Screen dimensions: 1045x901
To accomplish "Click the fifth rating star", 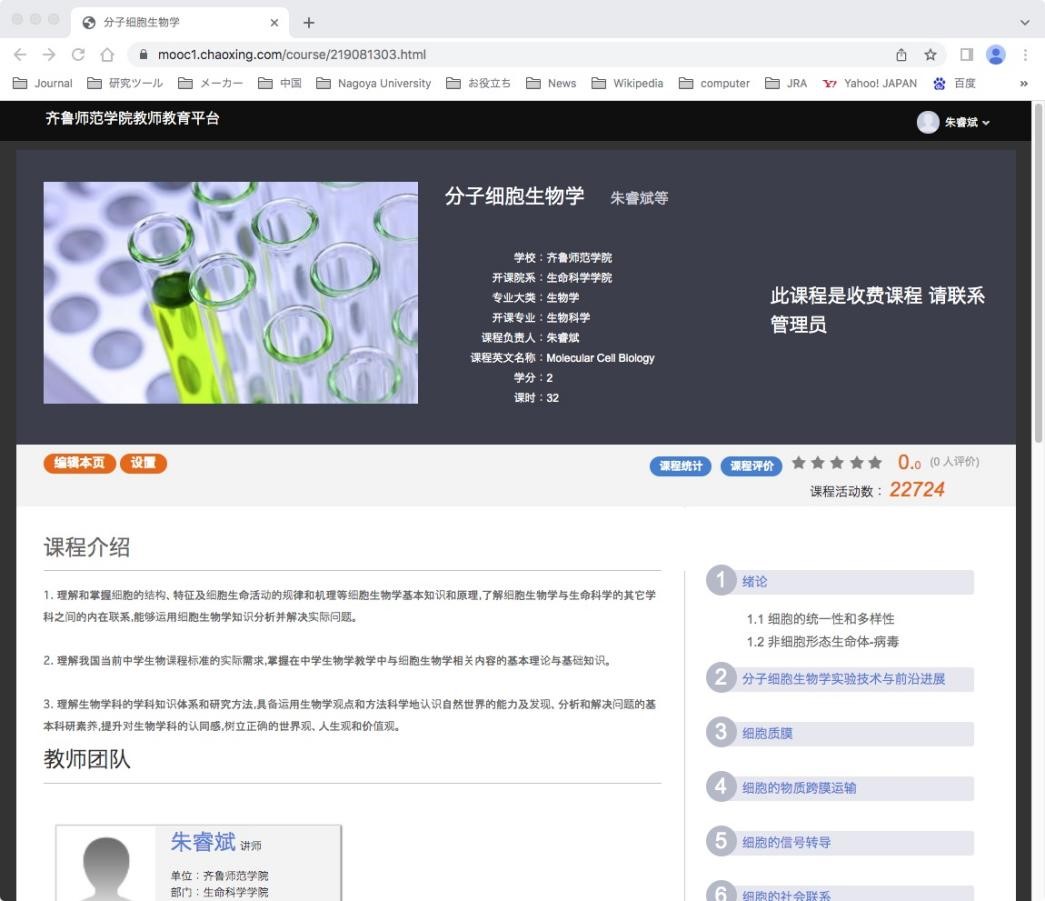I will 875,463.
